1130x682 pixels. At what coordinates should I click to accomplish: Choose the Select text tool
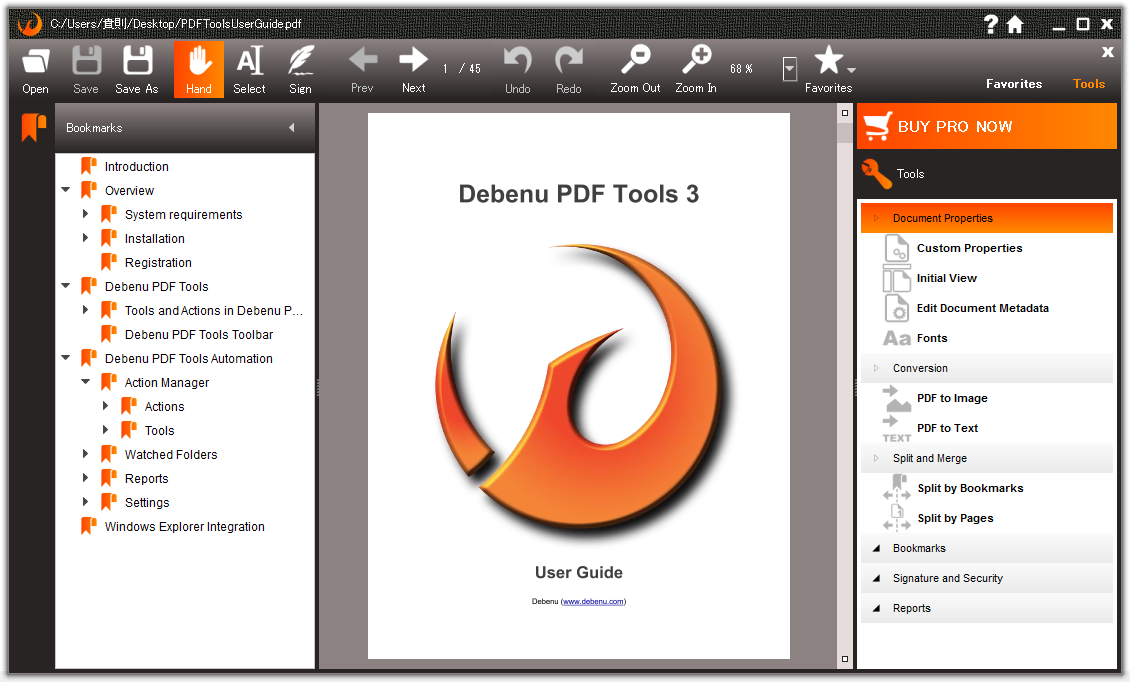(x=249, y=70)
